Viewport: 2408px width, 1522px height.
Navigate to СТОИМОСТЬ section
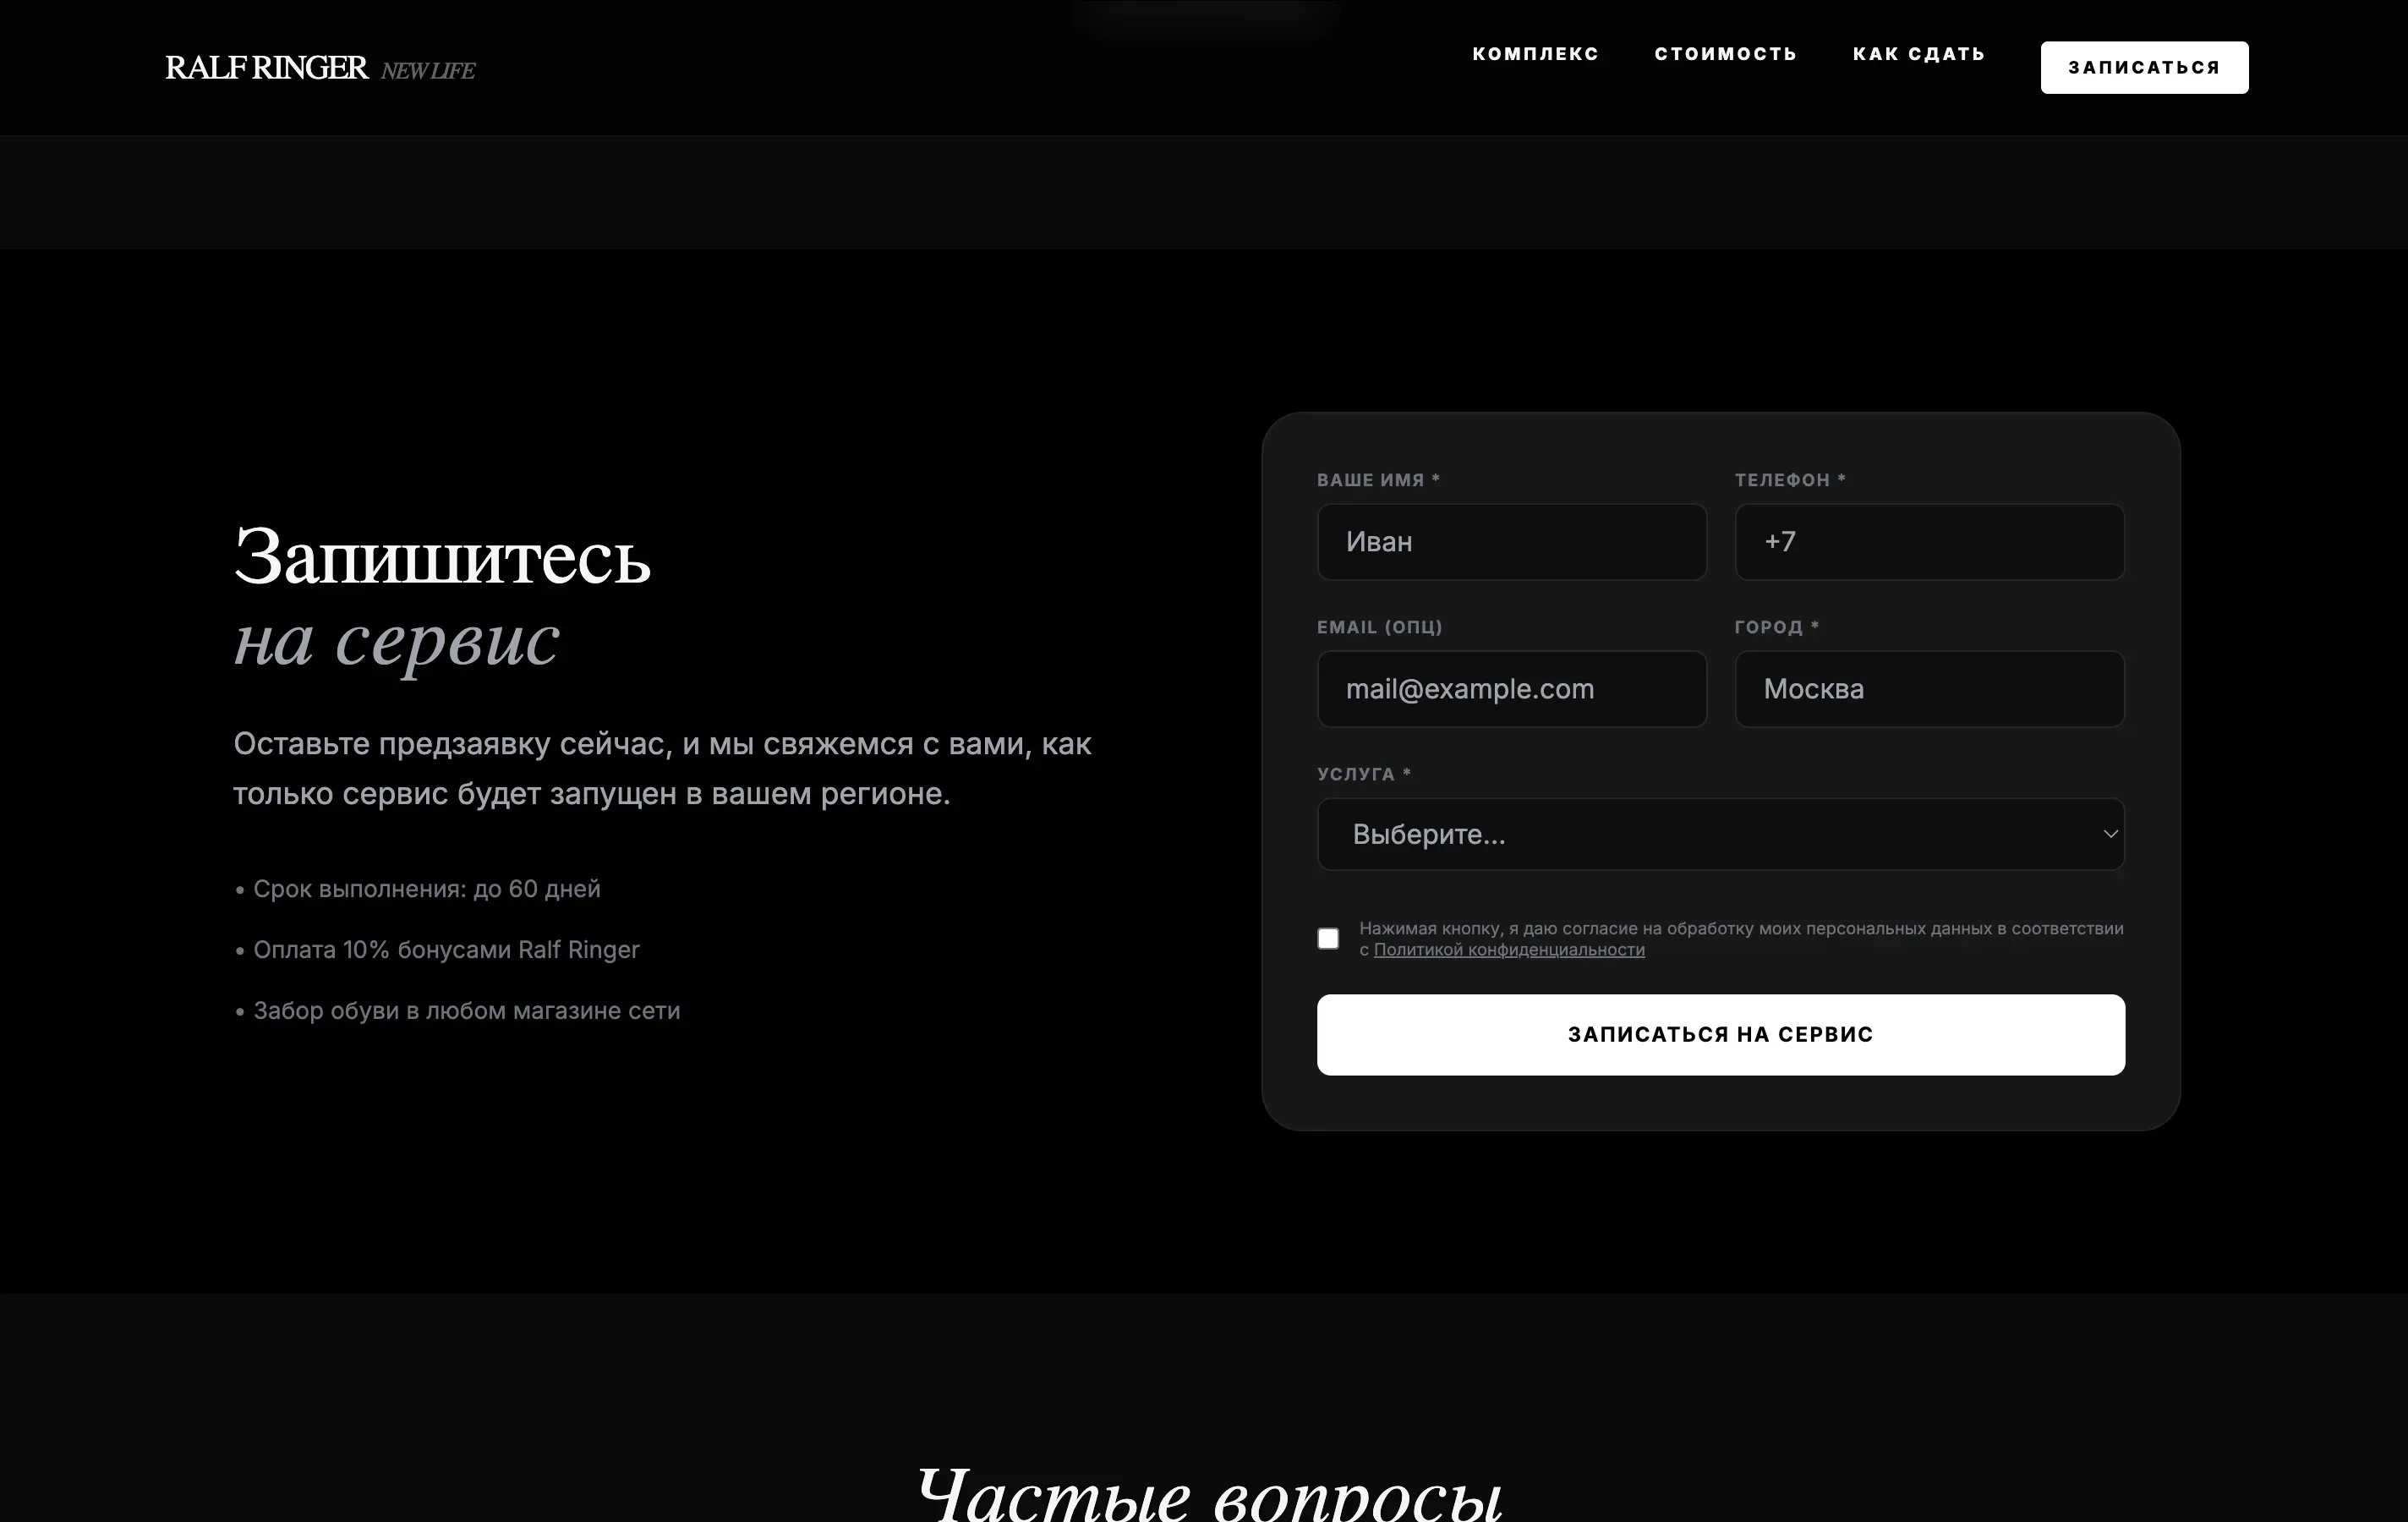click(1725, 54)
